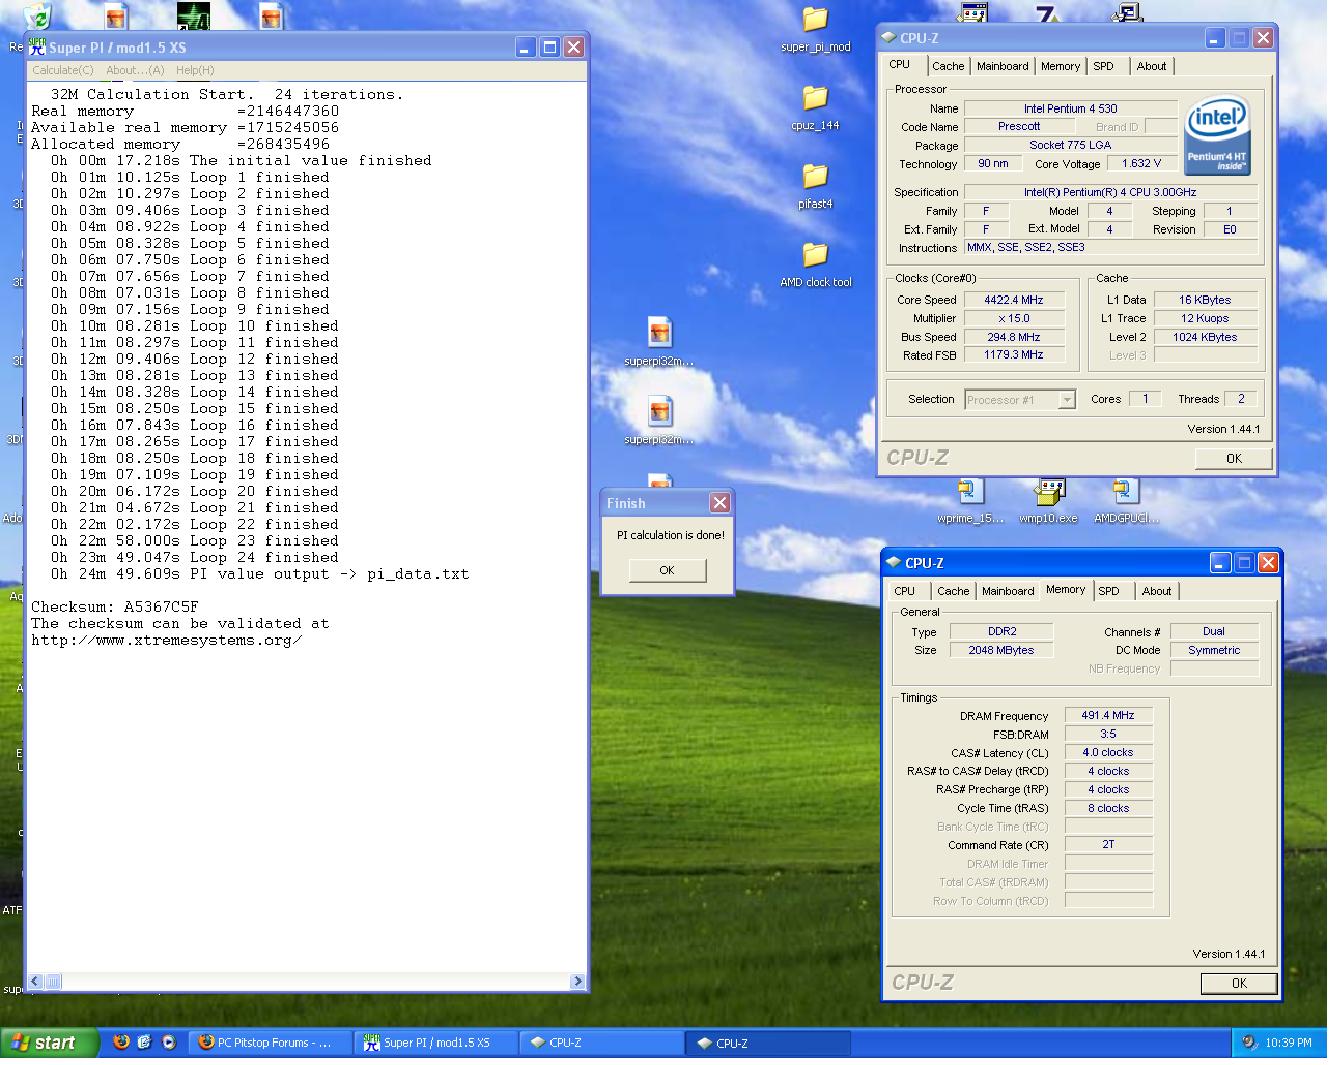The image size is (1332, 1065).
Task: Click Super PI horizontal scrollbar right arrow
Action: click(577, 982)
